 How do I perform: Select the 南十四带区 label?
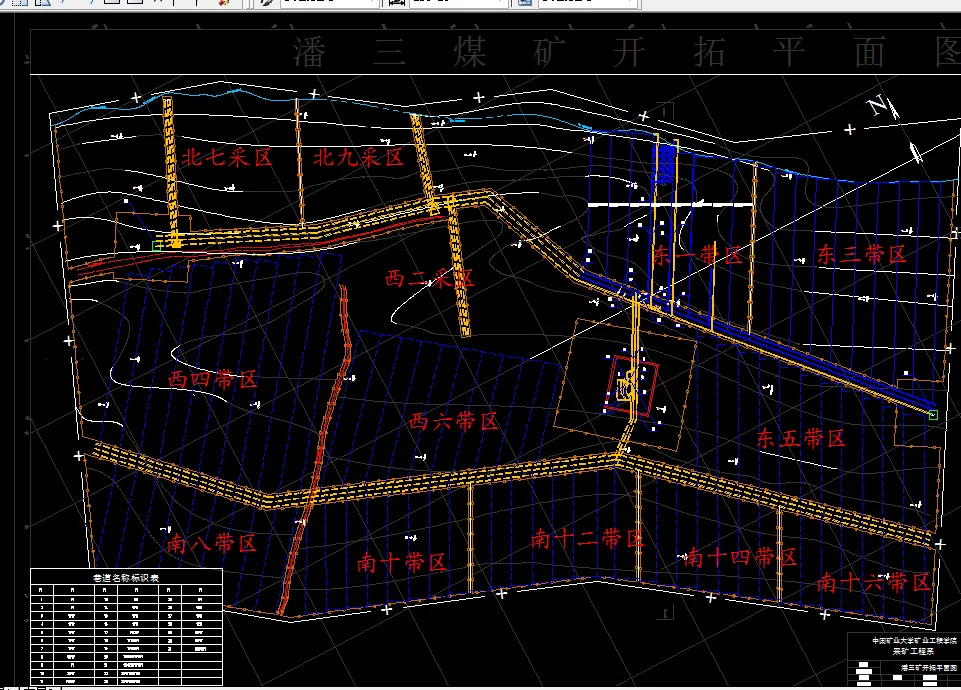[x=740, y=558]
